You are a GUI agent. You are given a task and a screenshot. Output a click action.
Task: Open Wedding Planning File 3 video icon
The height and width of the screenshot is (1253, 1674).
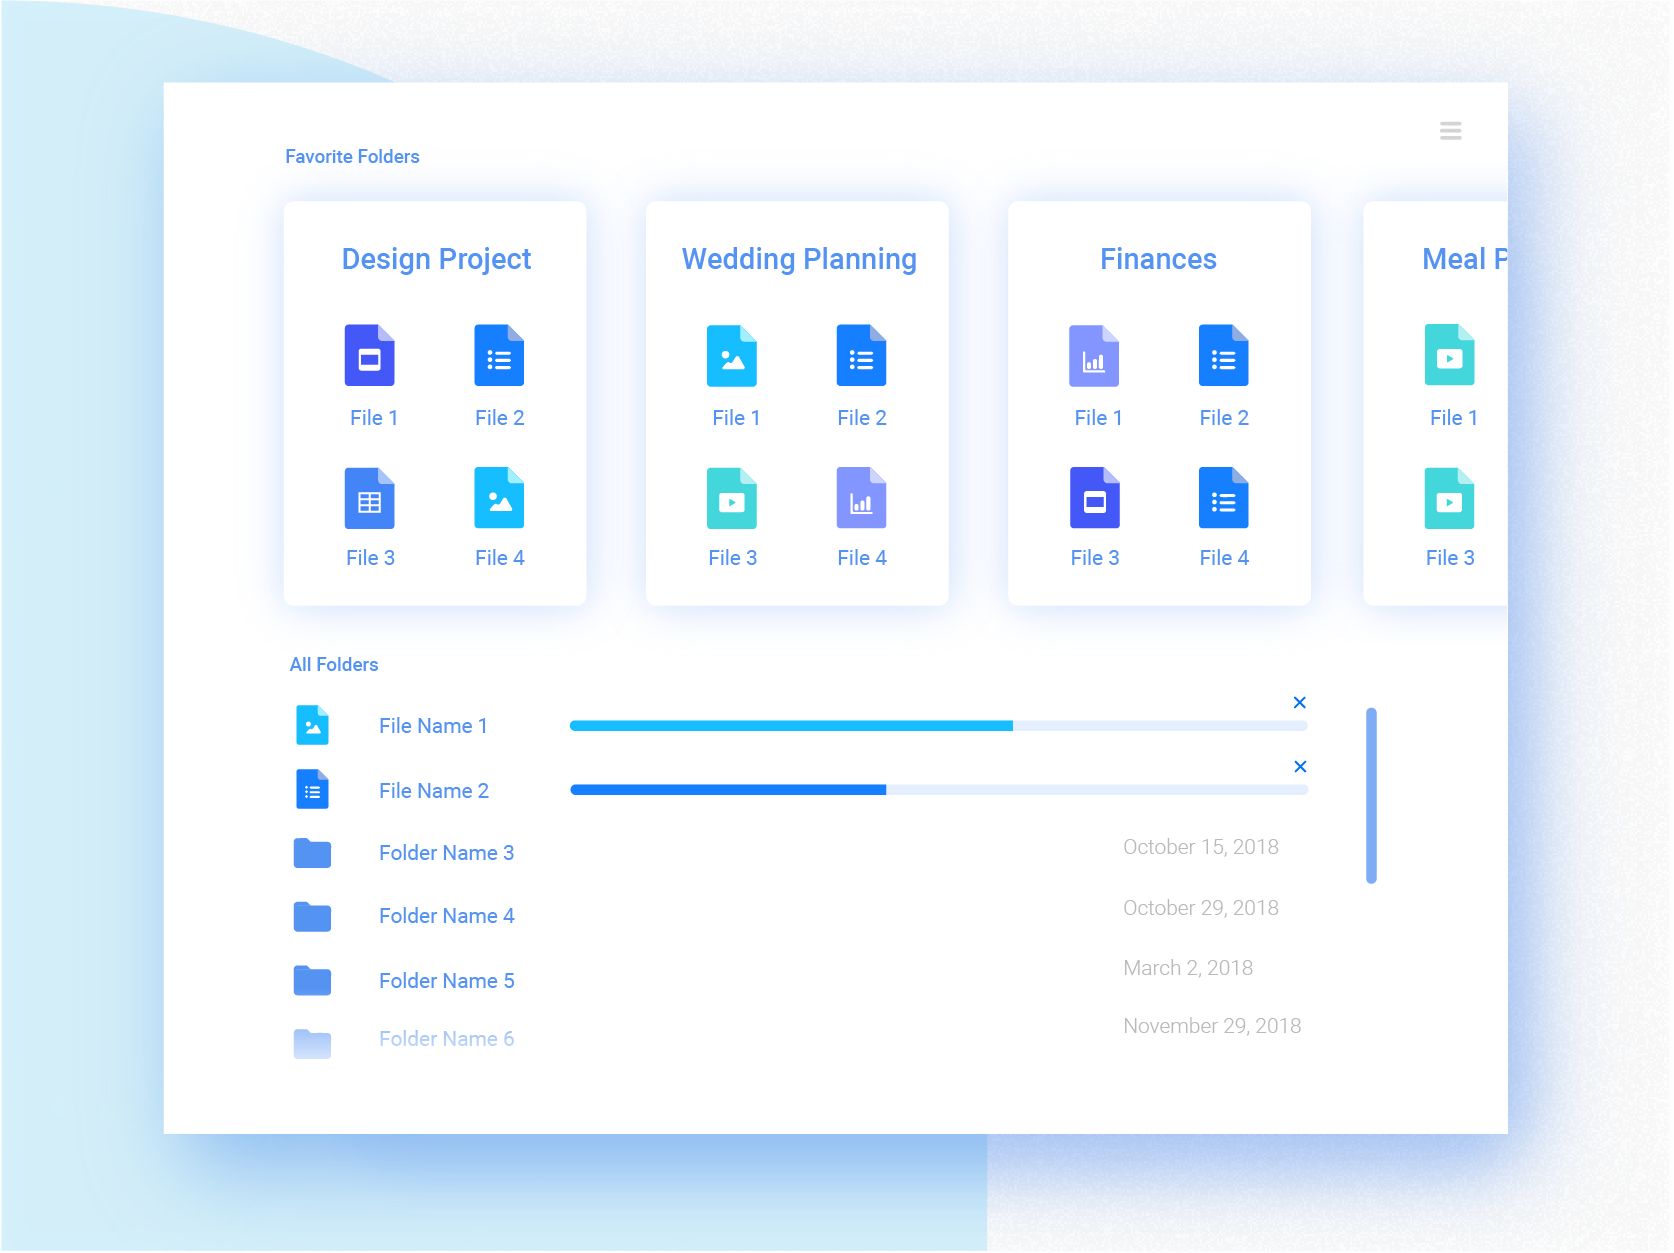click(732, 498)
